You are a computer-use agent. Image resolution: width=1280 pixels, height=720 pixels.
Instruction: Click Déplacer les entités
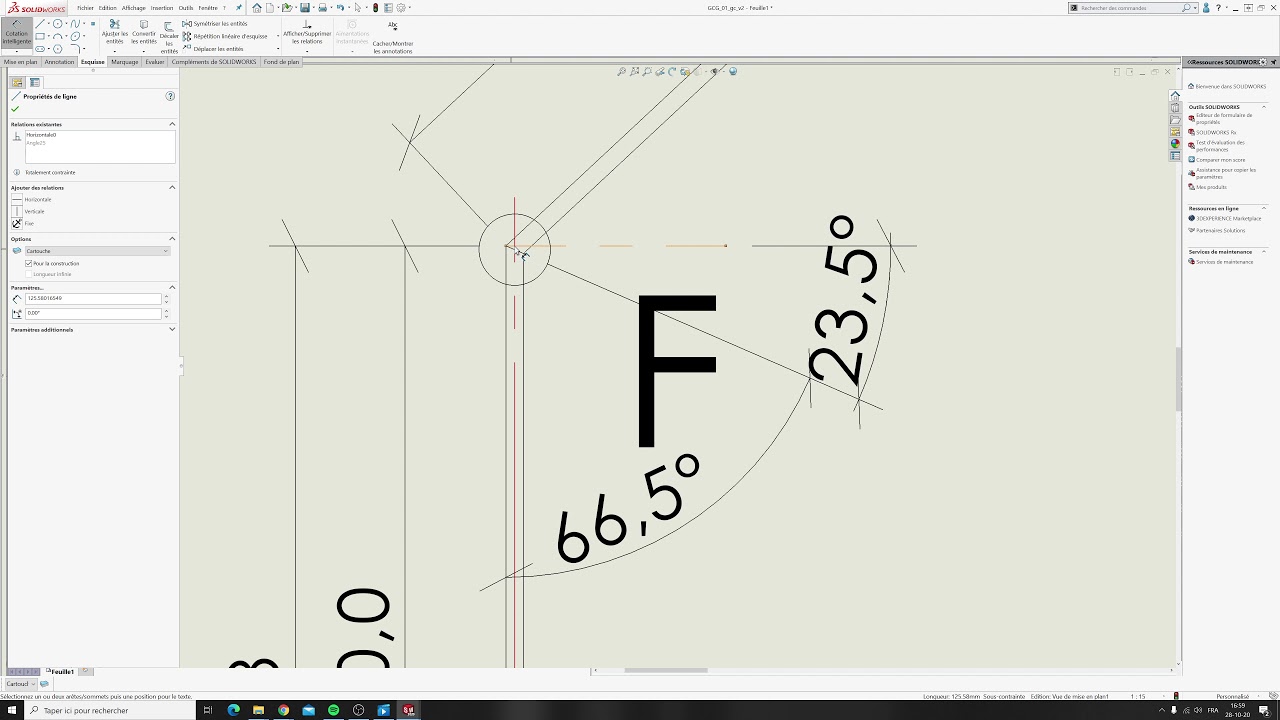(212, 48)
